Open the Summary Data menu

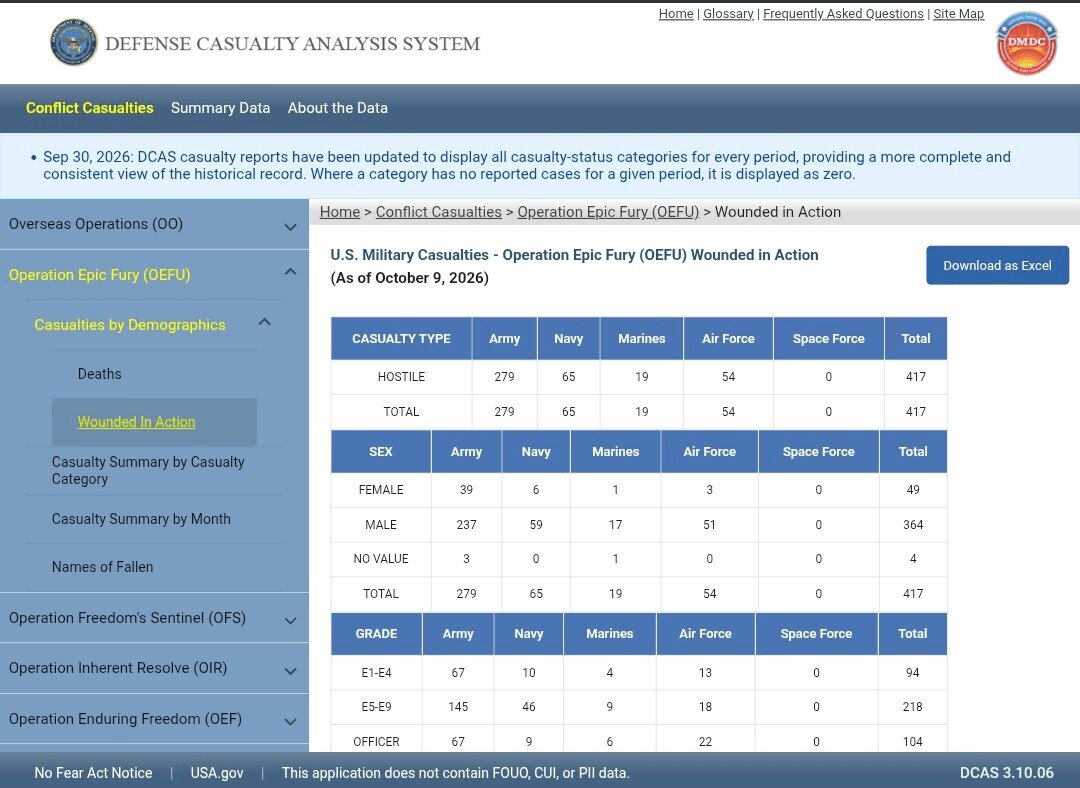220,108
